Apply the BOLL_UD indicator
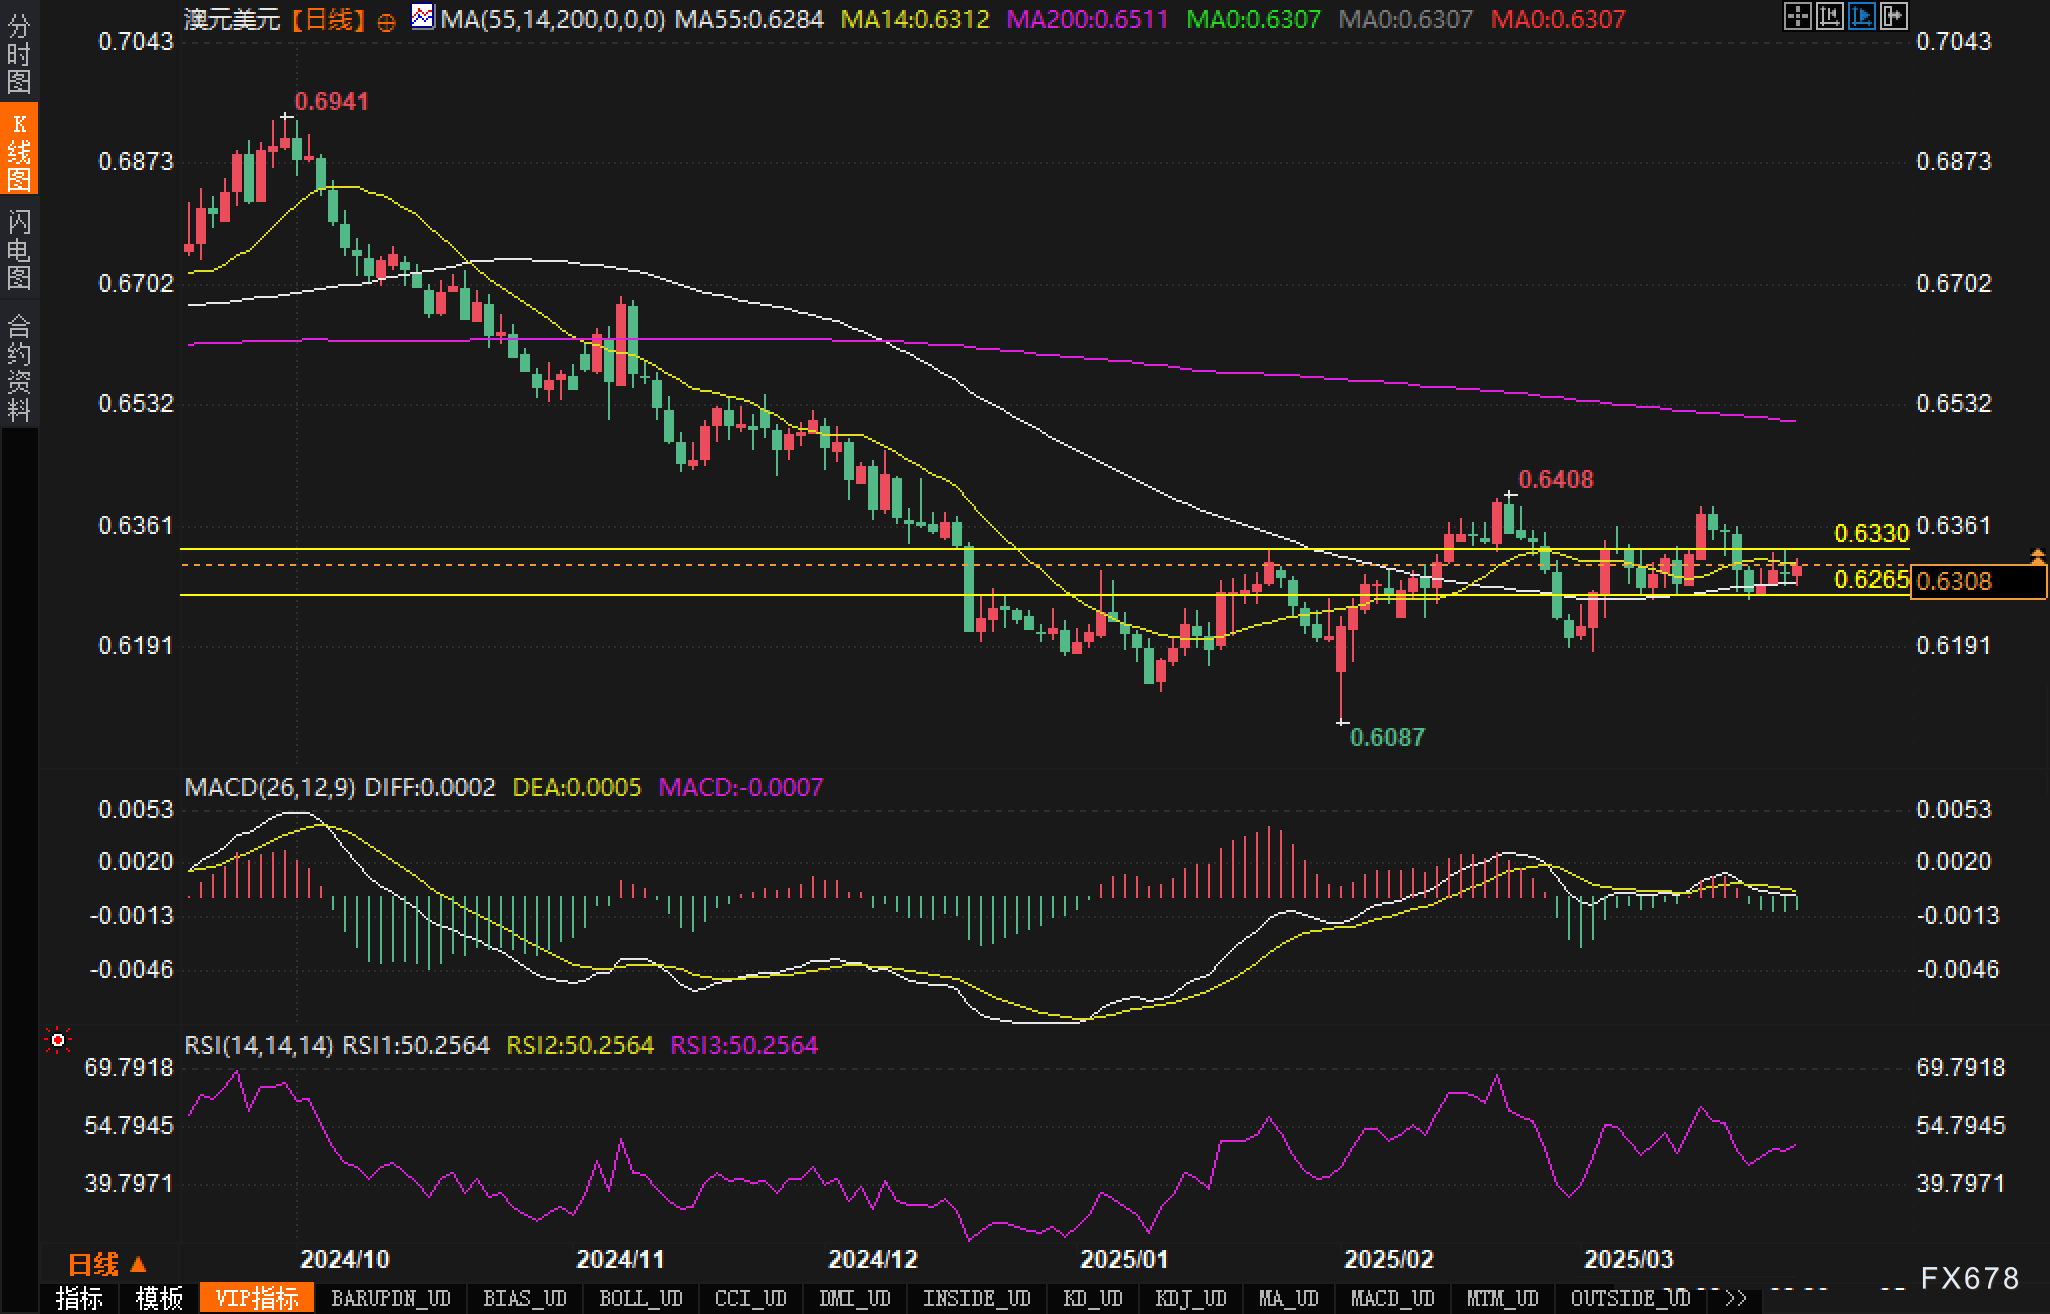 point(640,1298)
